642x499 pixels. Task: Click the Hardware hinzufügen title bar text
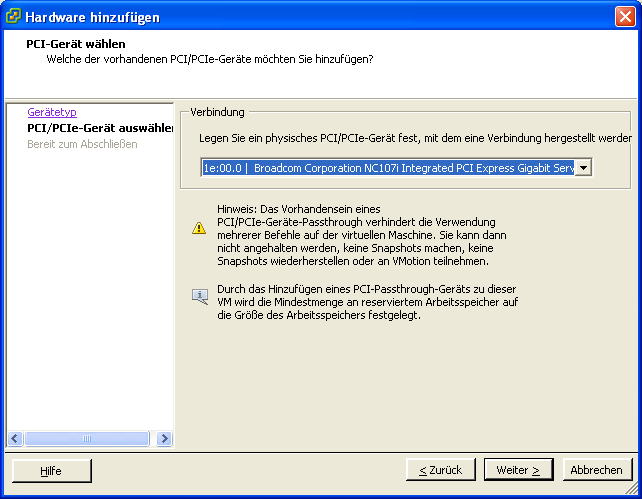[x=92, y=17]
